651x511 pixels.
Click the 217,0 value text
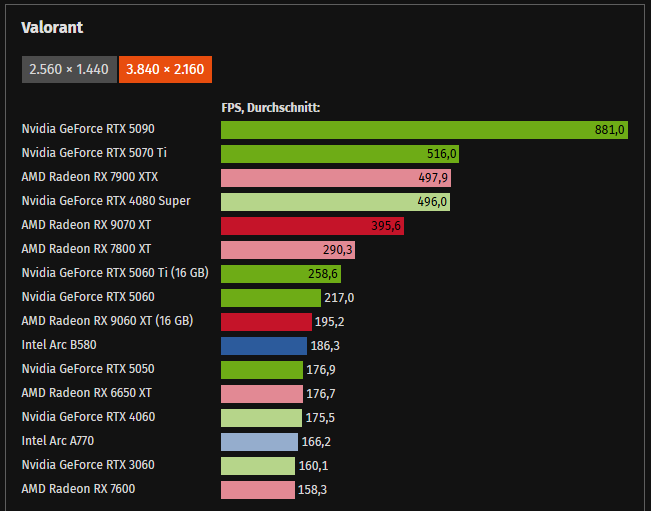tap(339, 298)
